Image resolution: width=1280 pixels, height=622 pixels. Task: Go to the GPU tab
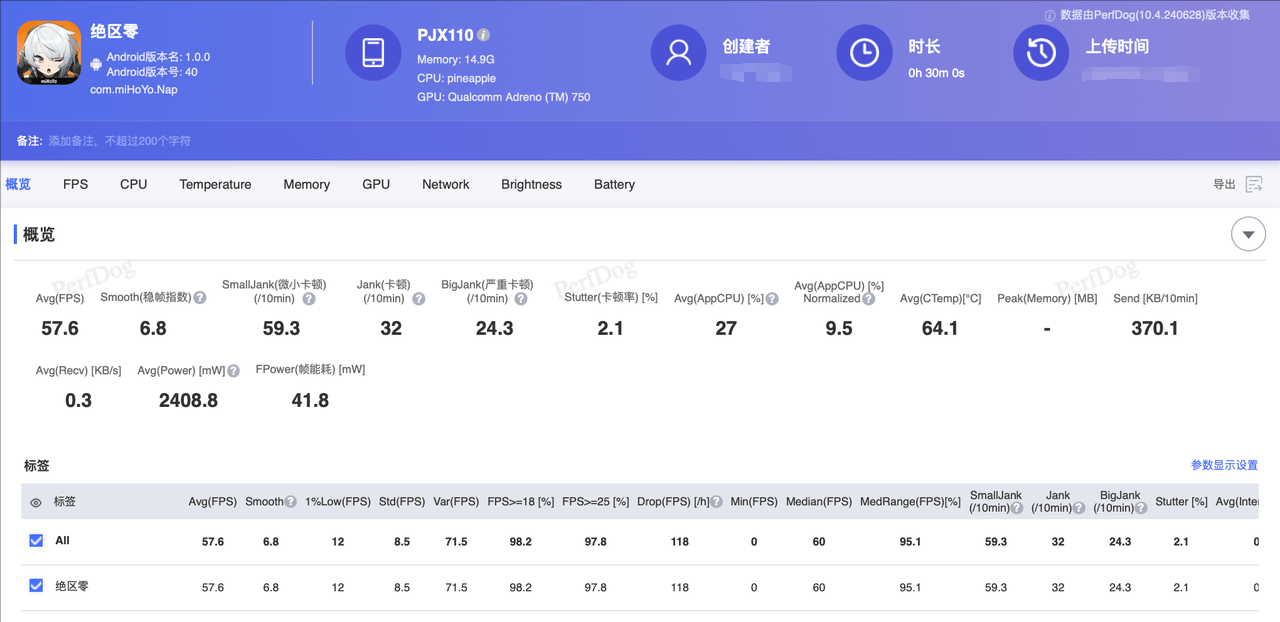[376, 184]
